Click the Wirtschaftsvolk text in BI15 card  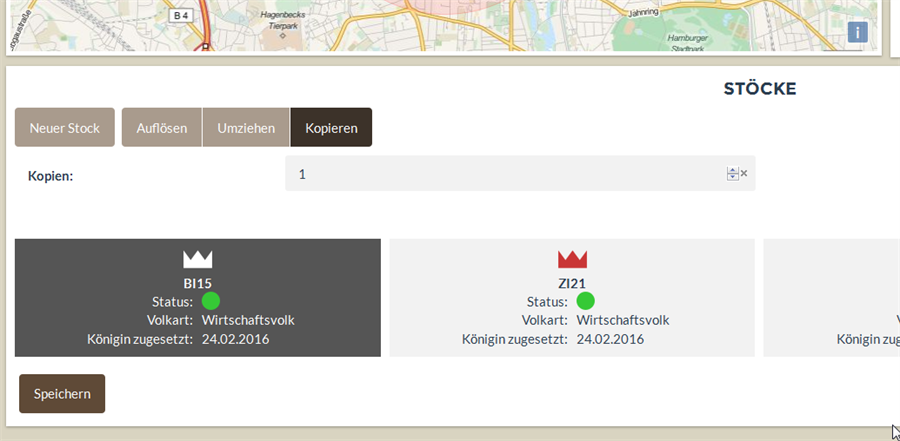[248, 320]
